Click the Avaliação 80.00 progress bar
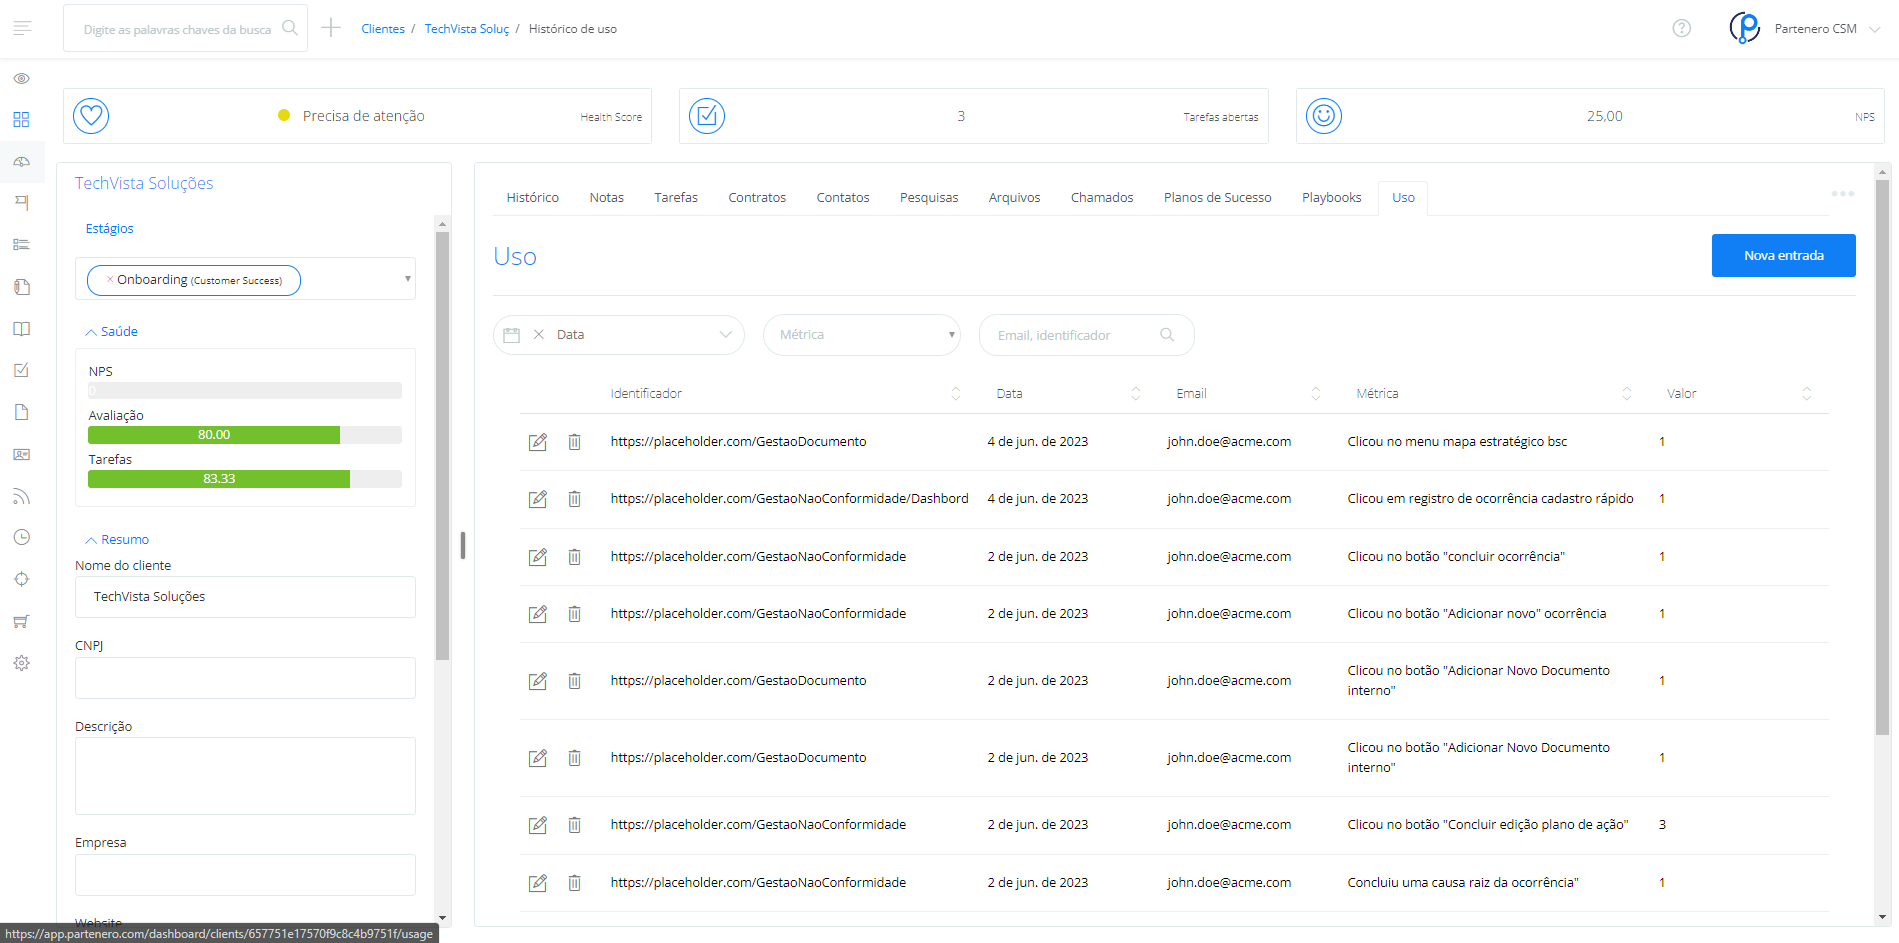Image resolution: width=1899 pixels, height=943 pixels. click(245, 435)
